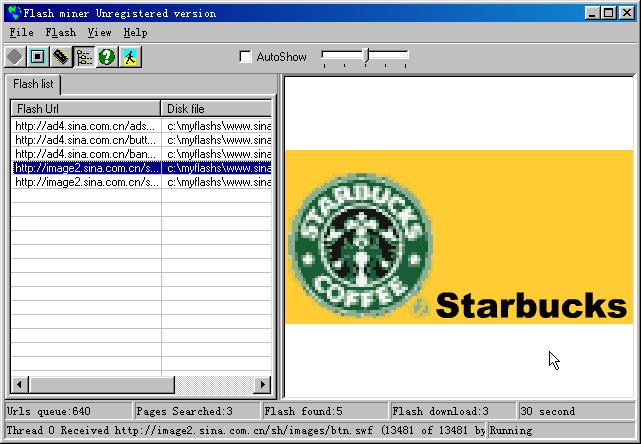Click the running man exit icon
Image resolution: width=641 pixels, height=444 pixels.
point(130,56)
